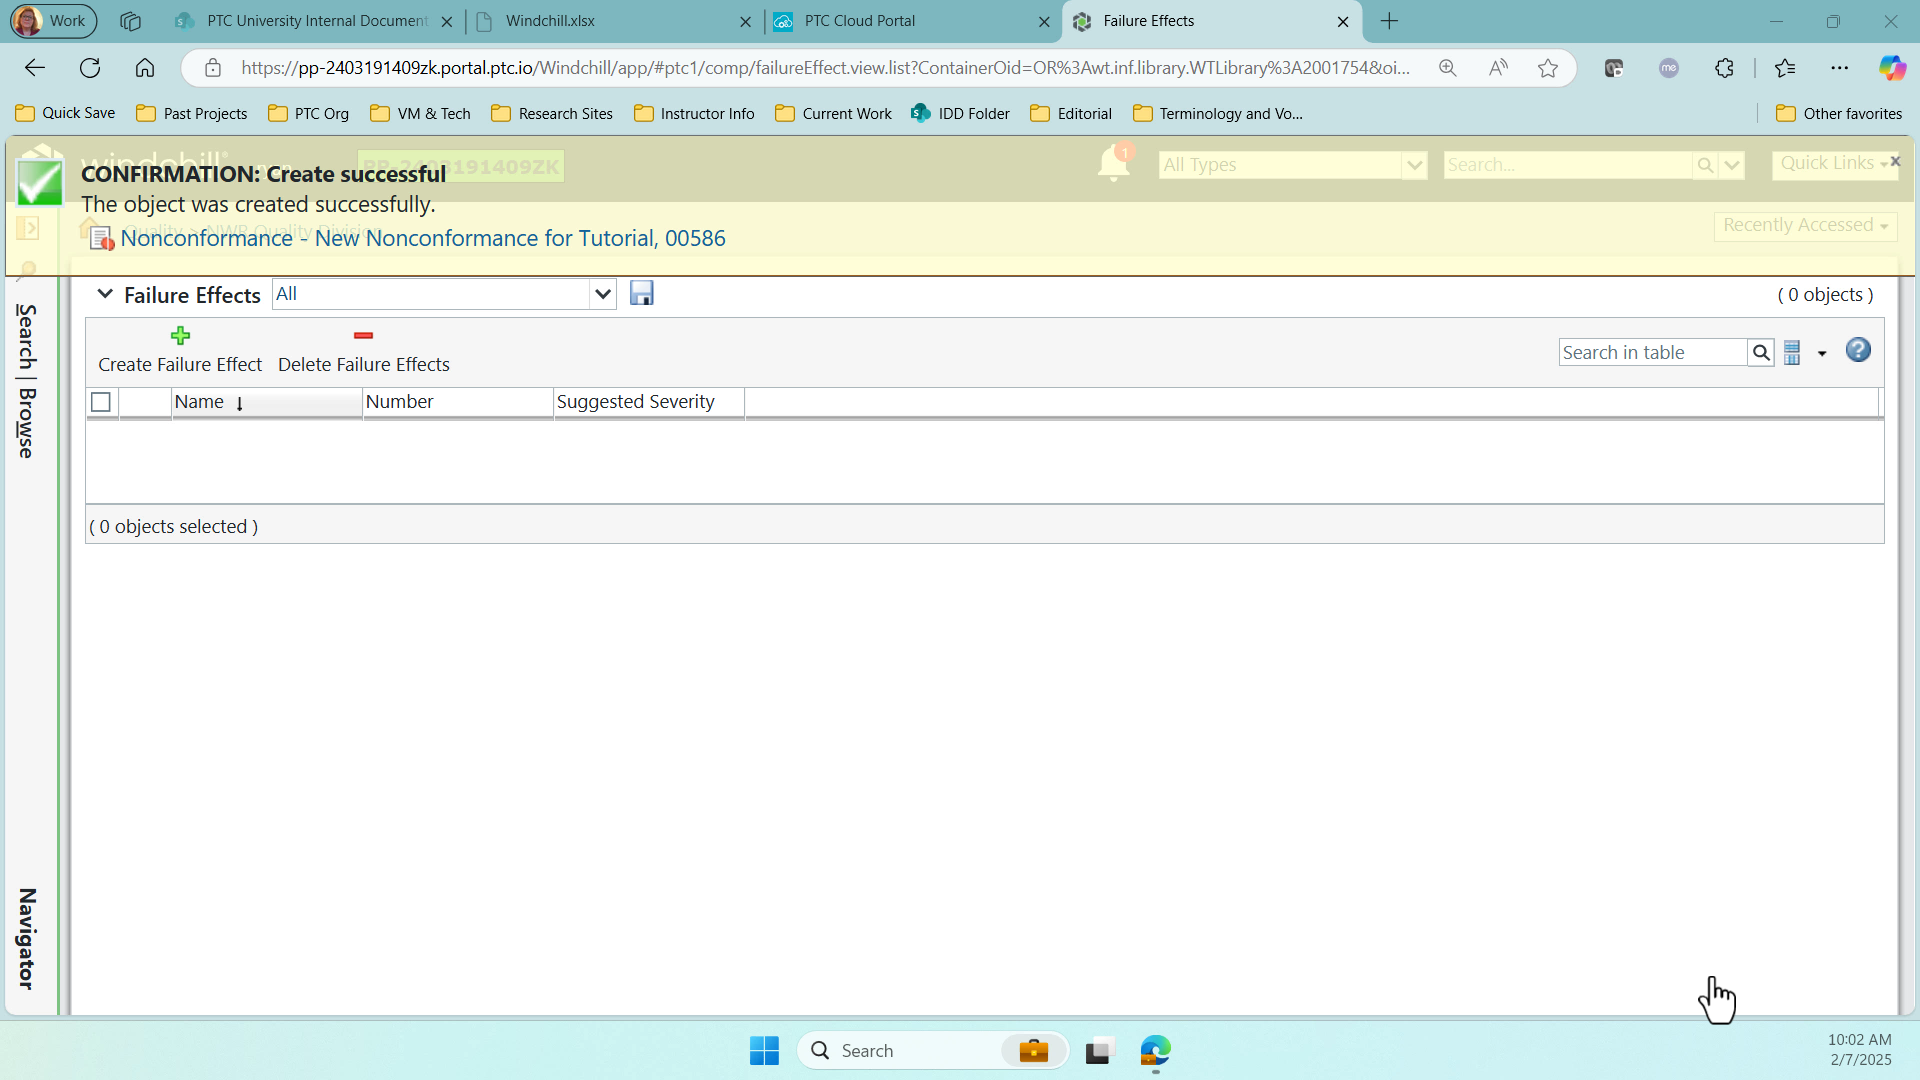
Task: Click the table help question mark icon
Action: click(x=1858, y=350)
